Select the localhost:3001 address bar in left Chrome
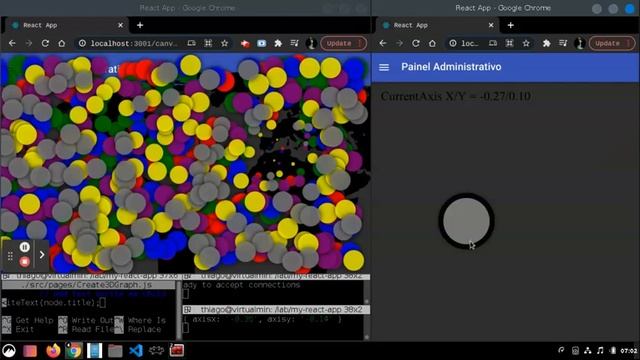Screen dimensions: 640x360 point(134,43)
